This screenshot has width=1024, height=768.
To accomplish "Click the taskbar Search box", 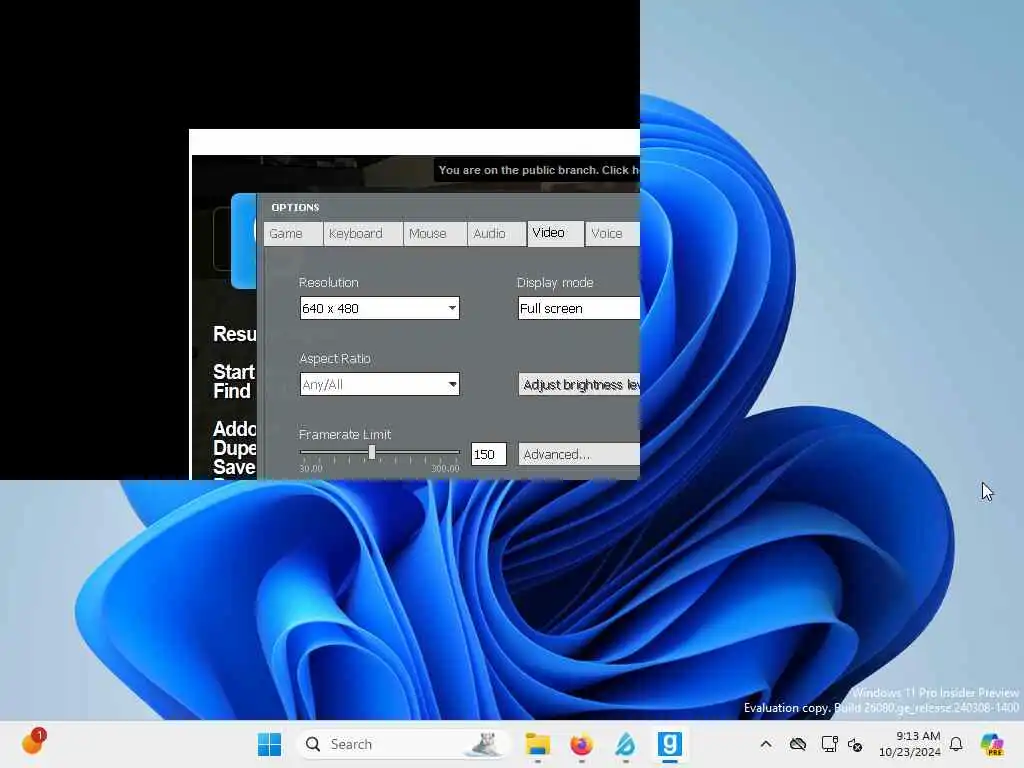I will (x=403, y=744).
